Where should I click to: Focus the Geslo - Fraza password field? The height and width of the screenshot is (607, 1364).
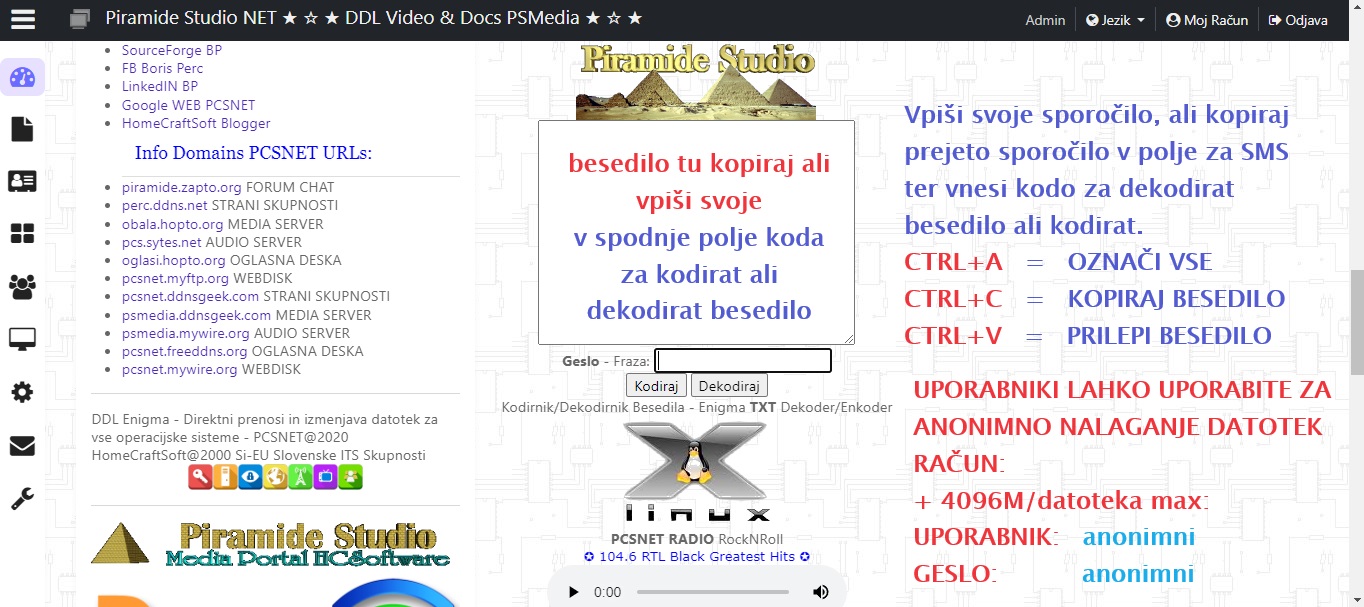click(x=743, y=360)
